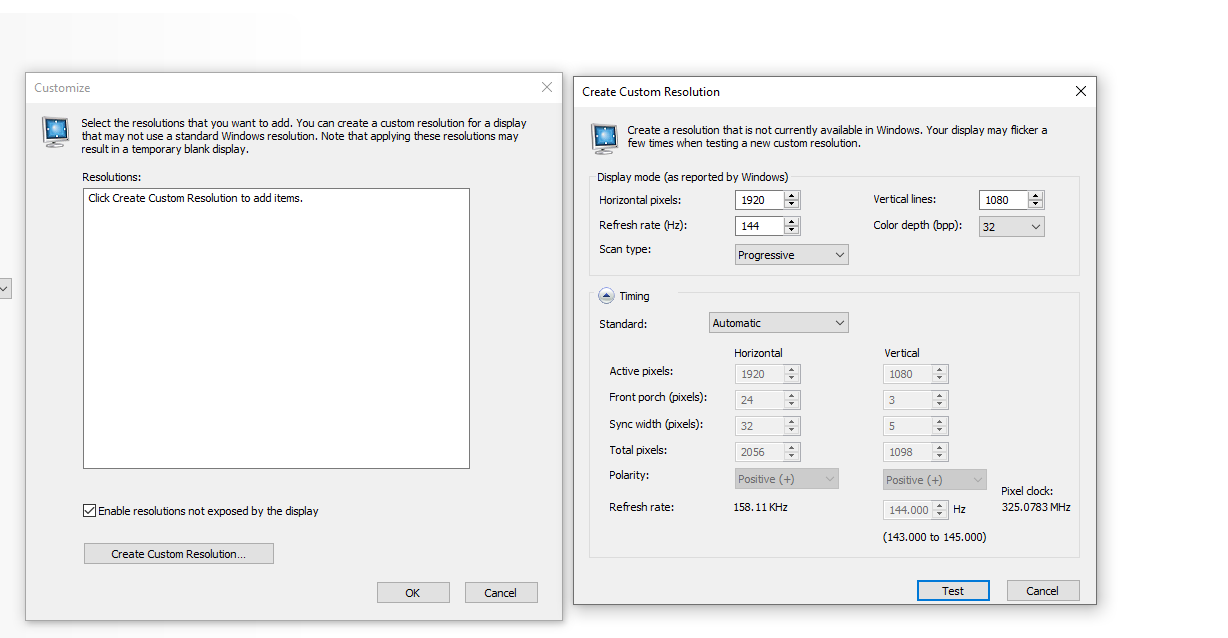Image resolution: width=1228 pixels, height=638 pixels.
Task: Open the Standard dropdown showing Automatic
Action: pos(778,322)
